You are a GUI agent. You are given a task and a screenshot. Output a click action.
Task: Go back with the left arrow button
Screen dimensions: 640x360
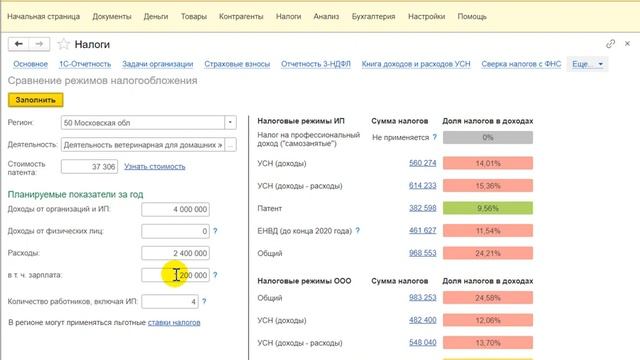18,44
